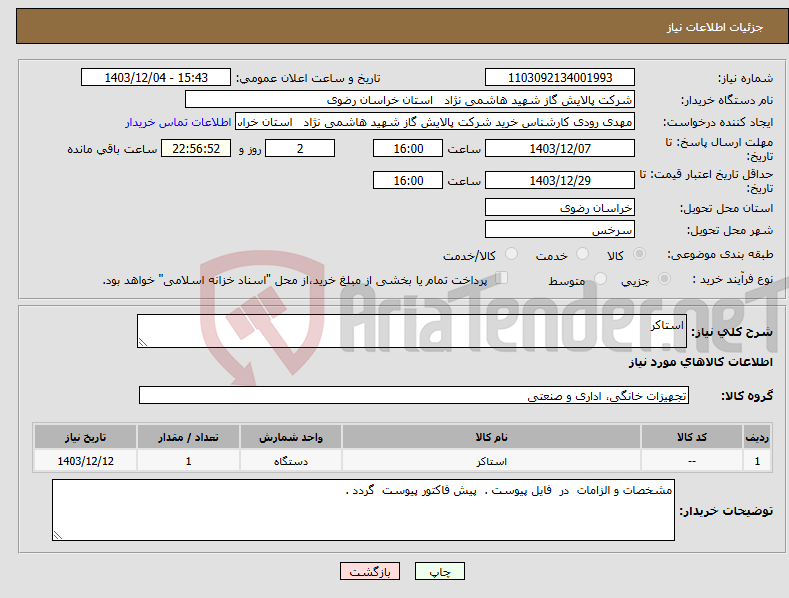Click the price validity time 16:00 field

[408, 180]
